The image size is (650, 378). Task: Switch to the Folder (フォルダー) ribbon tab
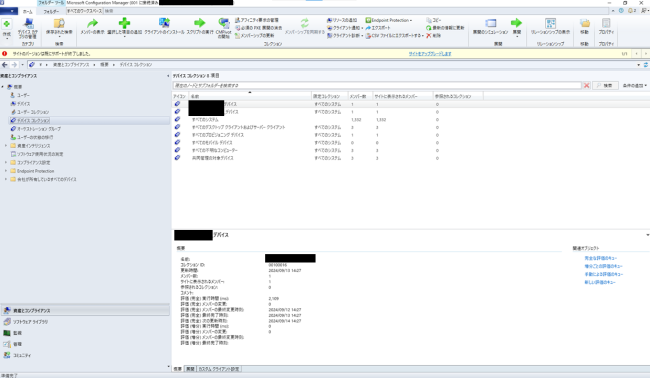pyautogui.click(x=51, y=12)
